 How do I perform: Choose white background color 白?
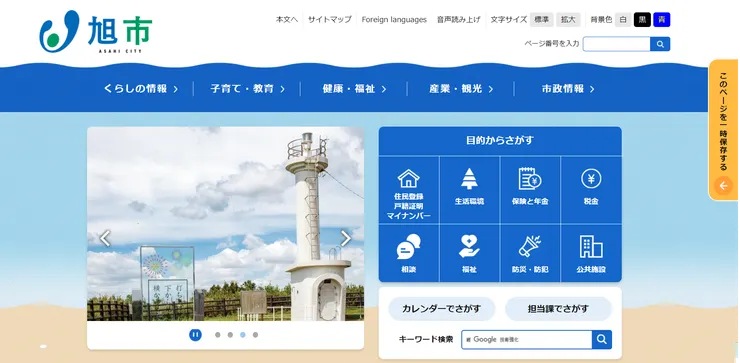(x=623, y=20)
